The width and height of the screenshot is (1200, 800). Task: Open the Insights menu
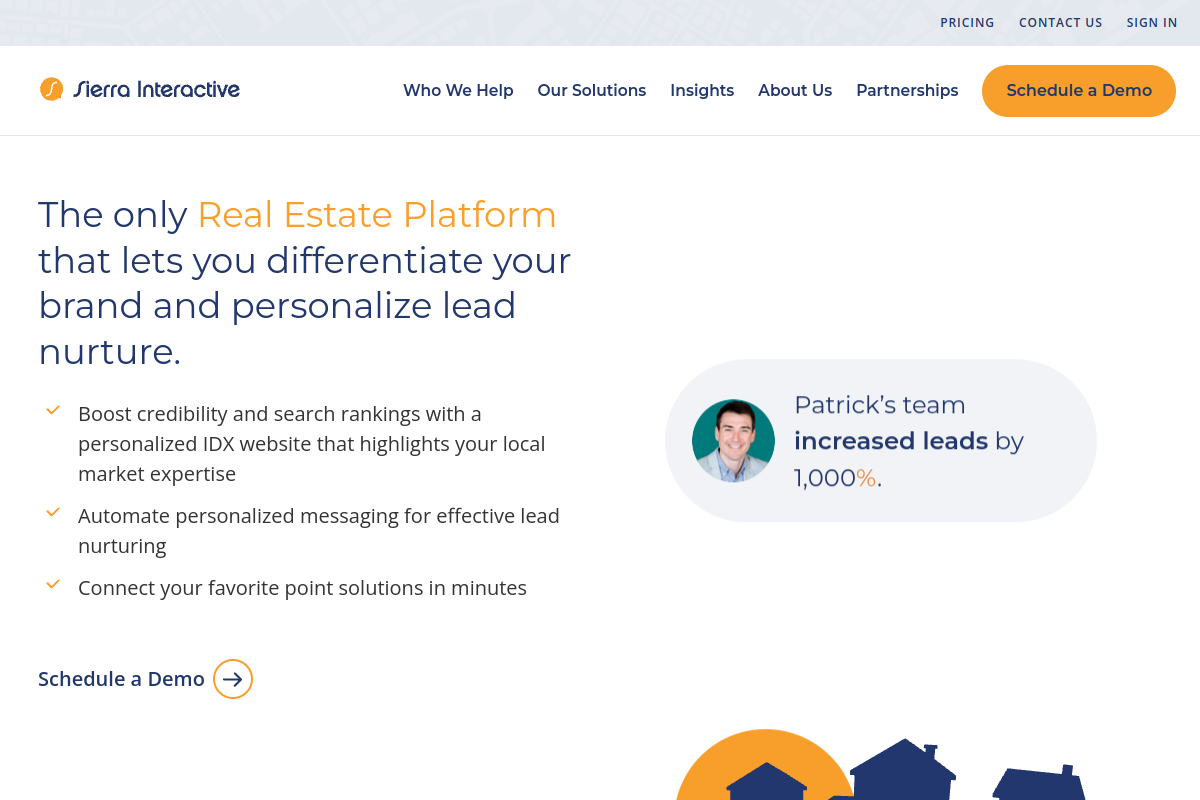[702, 90]
